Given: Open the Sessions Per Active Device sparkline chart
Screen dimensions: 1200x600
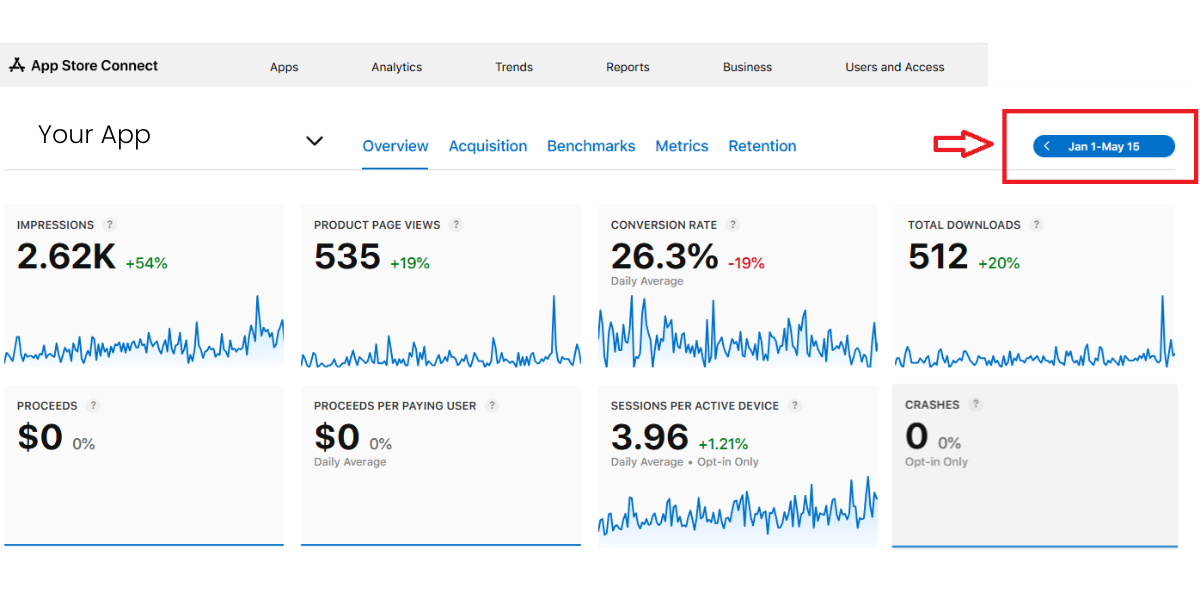Looking at the screenshot, I should tap(738, 508).
